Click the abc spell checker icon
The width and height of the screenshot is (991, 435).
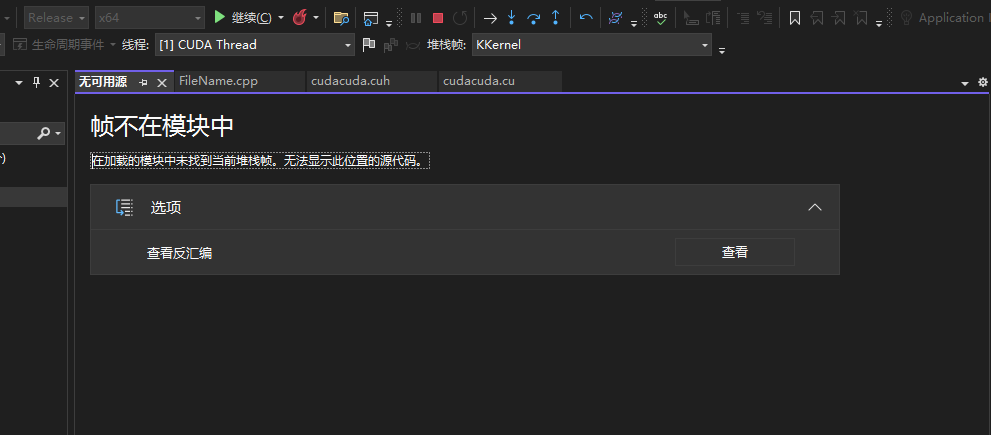(660, 18)
